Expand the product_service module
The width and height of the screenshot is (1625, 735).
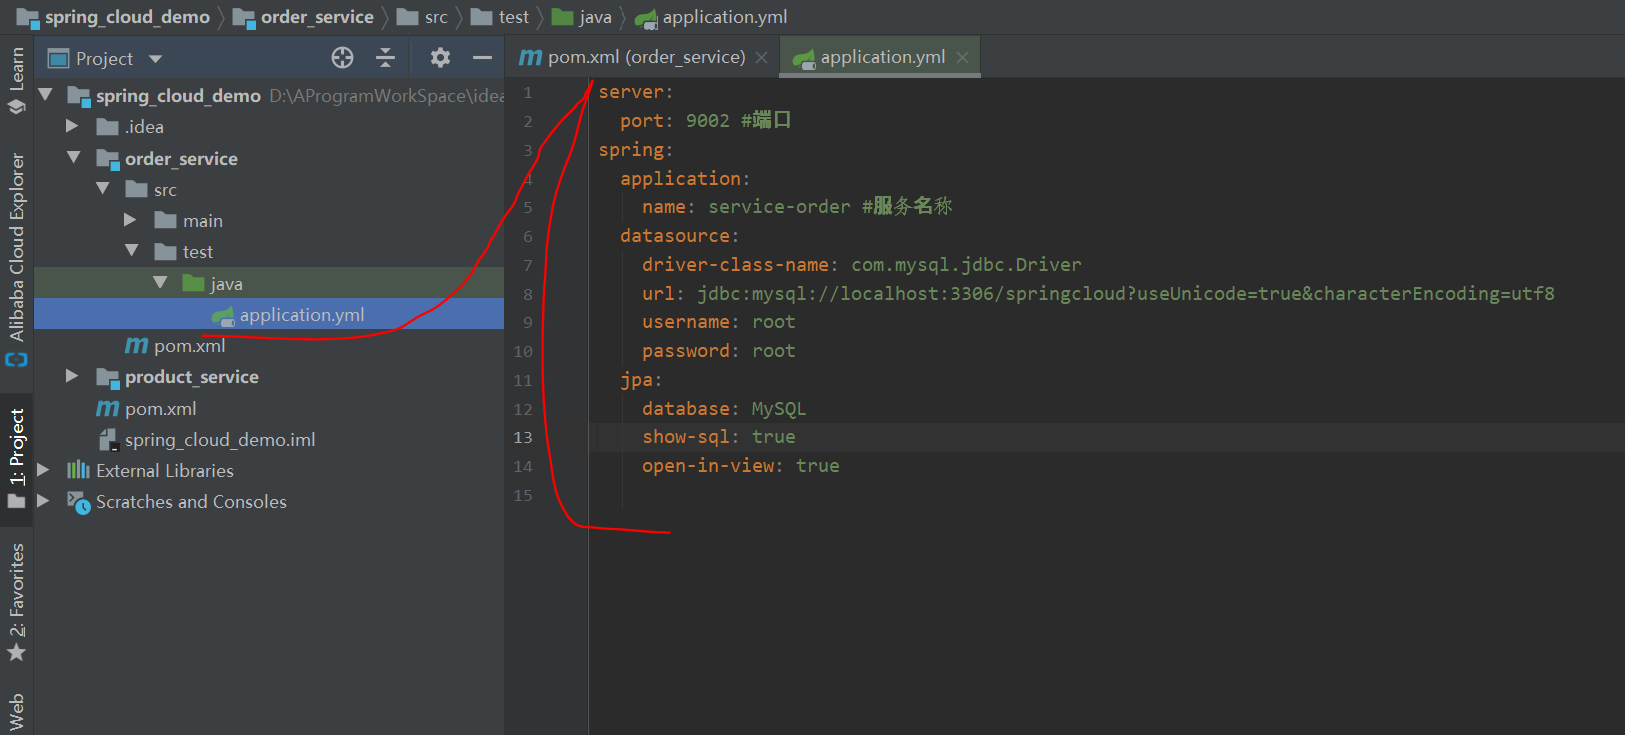coord(72,376)
